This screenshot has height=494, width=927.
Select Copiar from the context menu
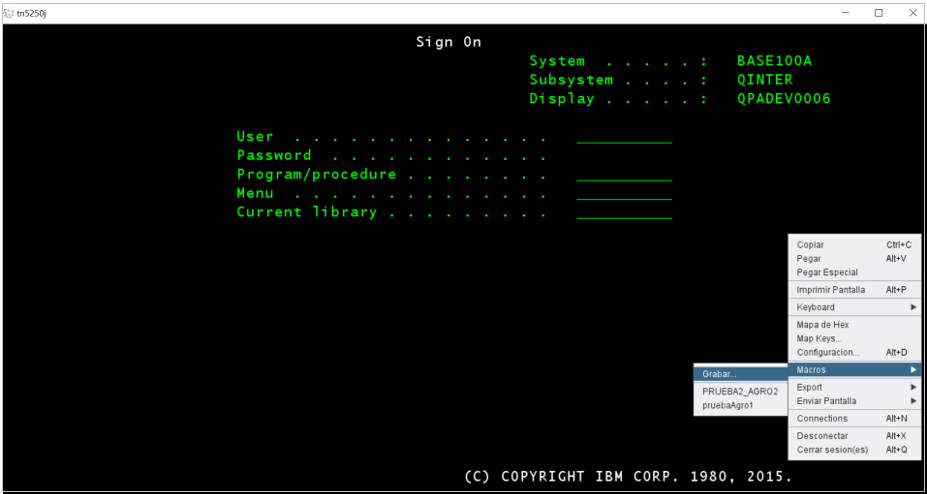click(811, 245)
